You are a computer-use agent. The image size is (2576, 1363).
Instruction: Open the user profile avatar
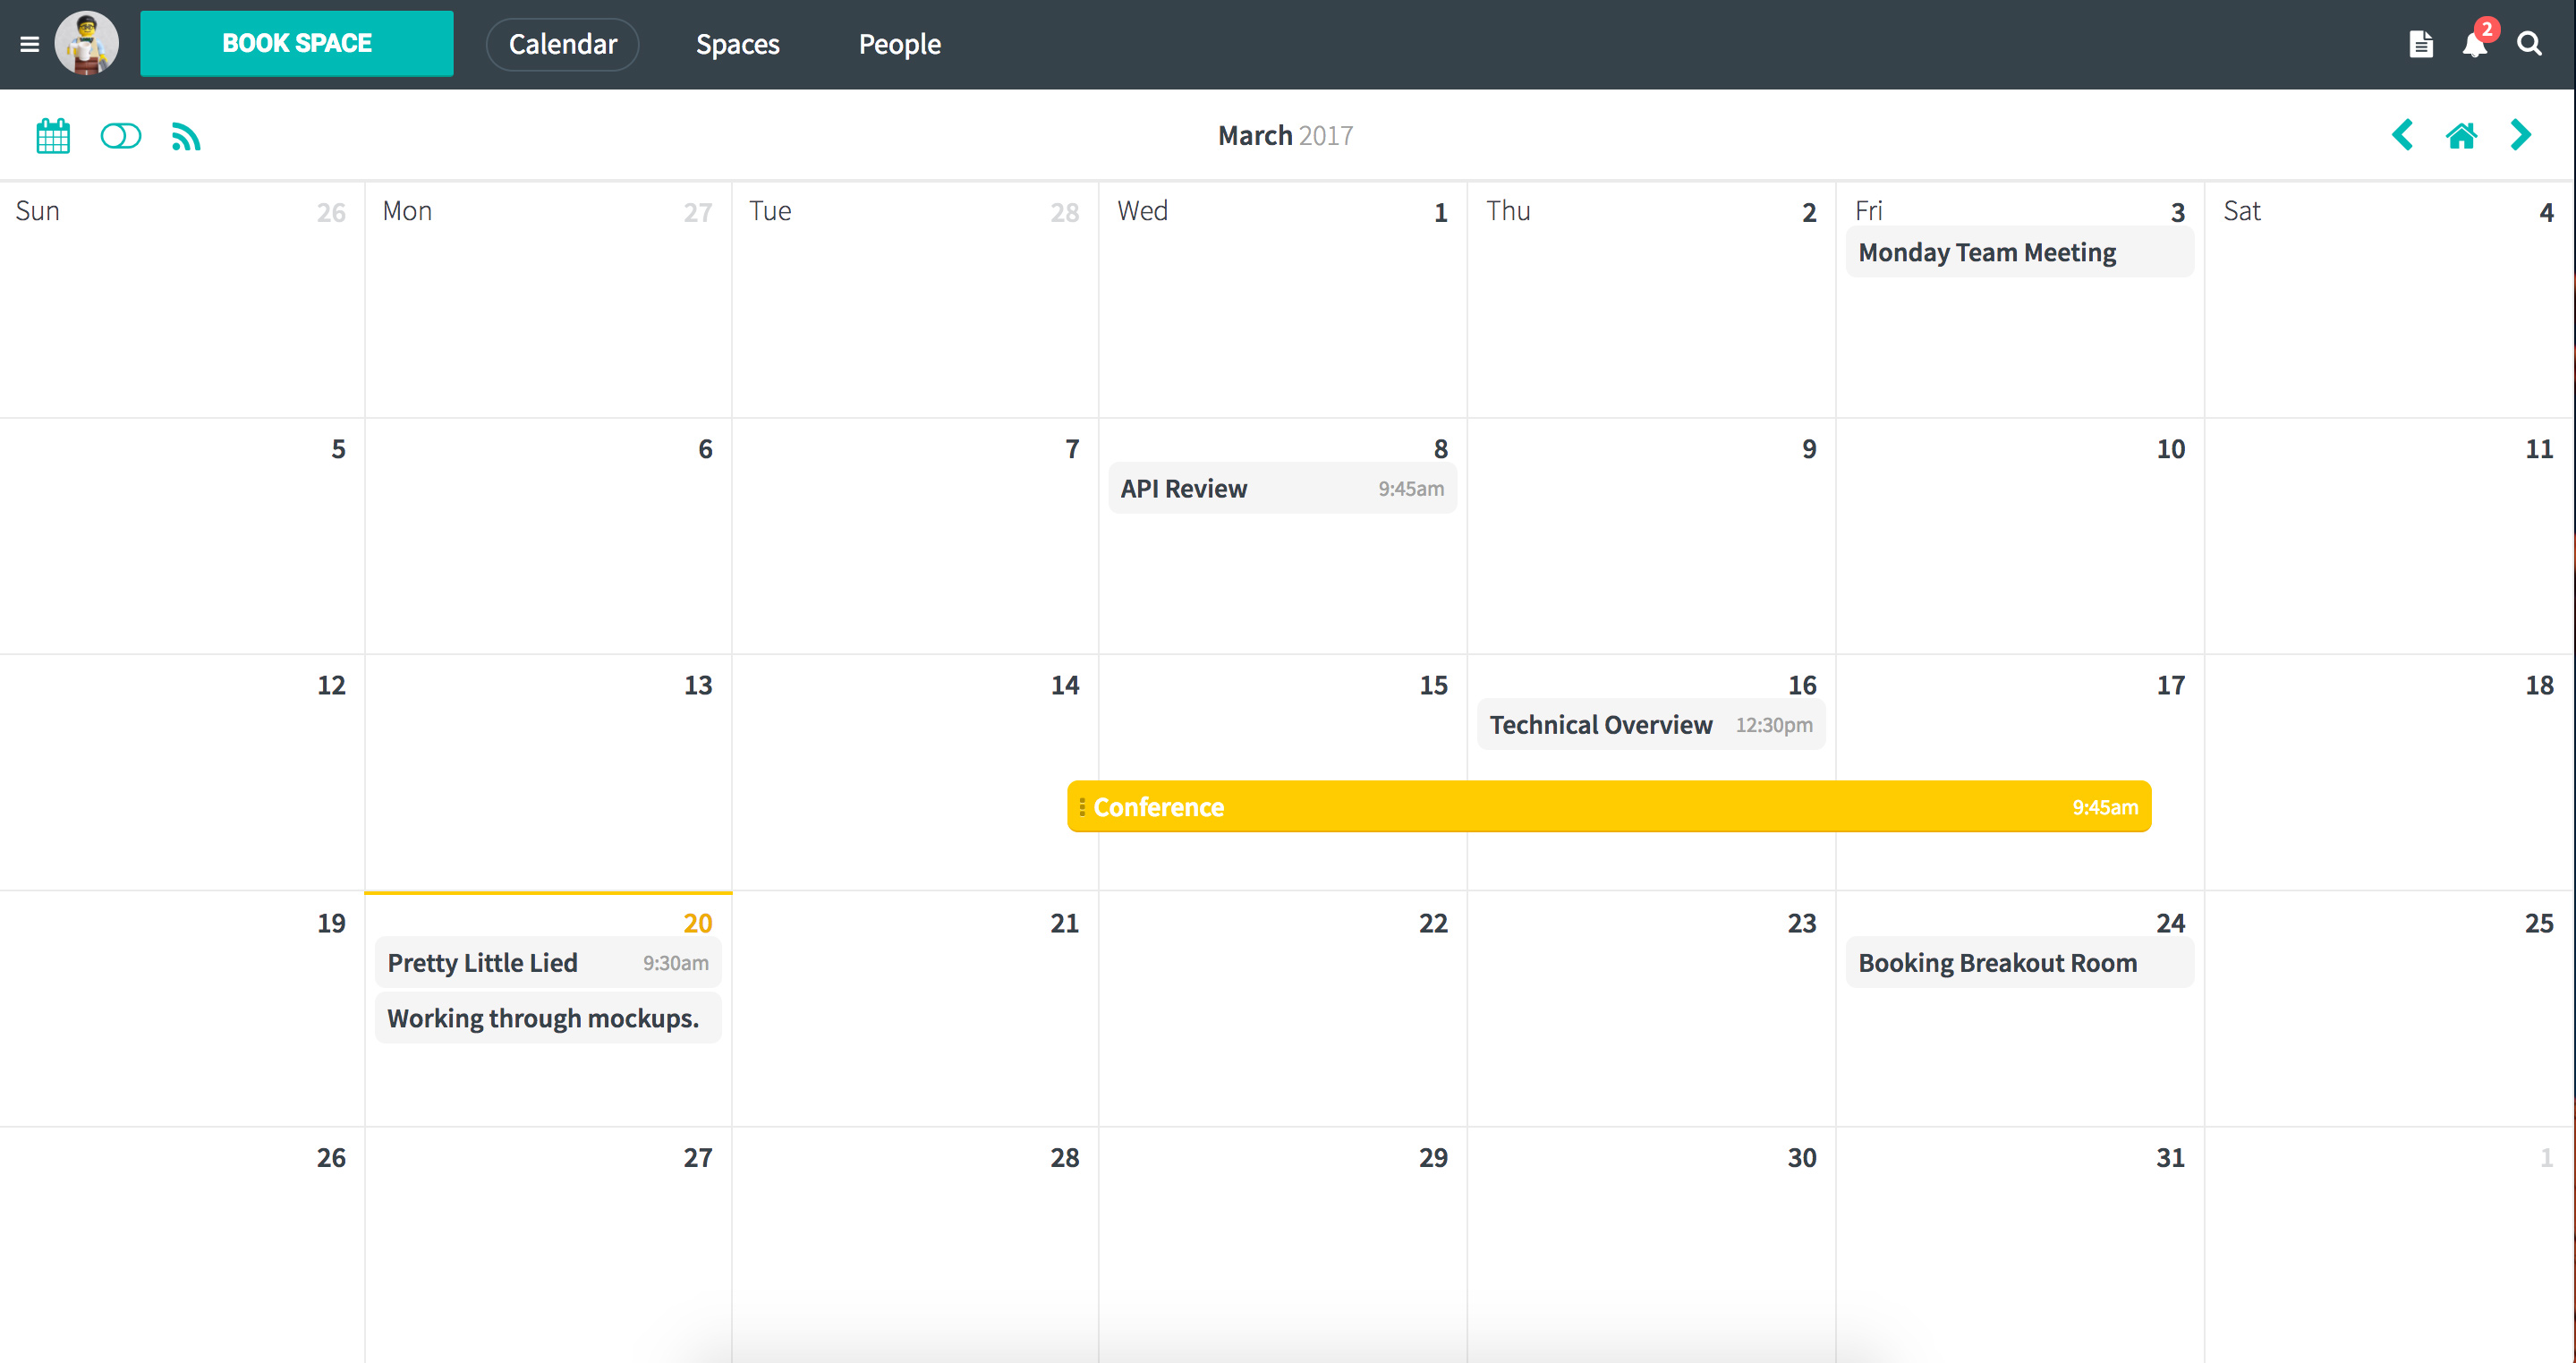pos(87,43)
